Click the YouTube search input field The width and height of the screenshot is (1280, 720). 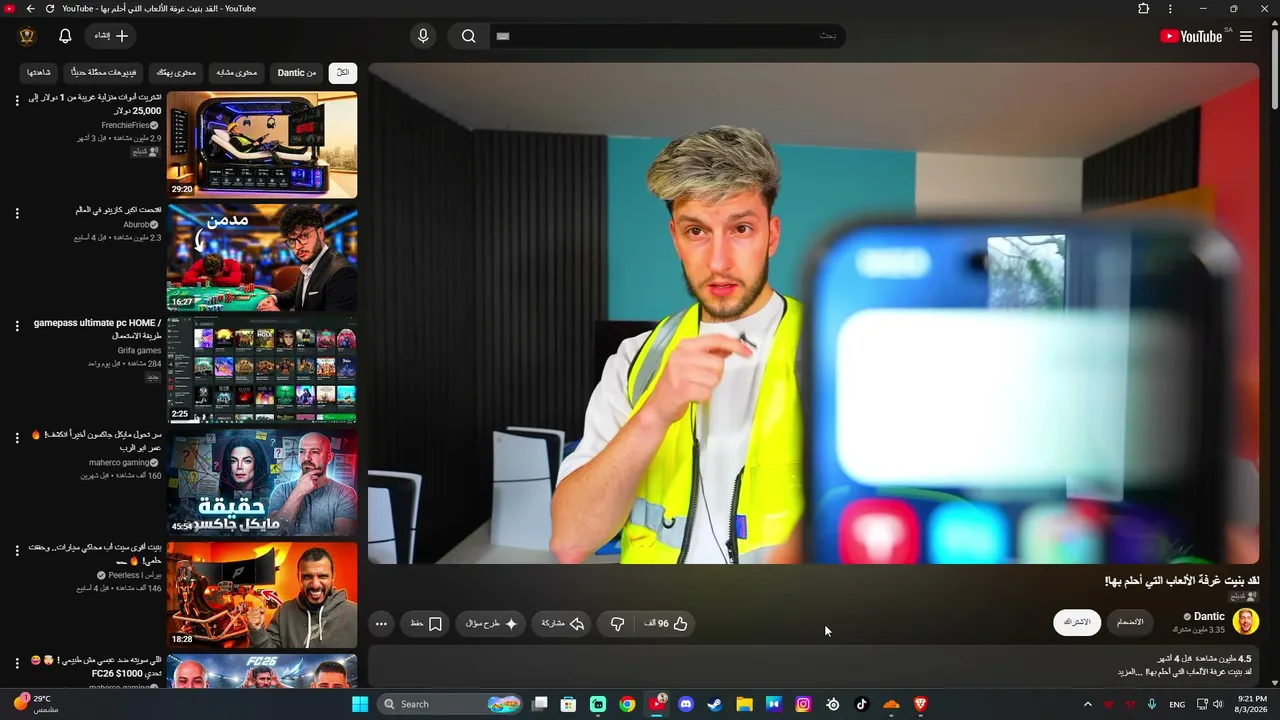pos(667,36)
